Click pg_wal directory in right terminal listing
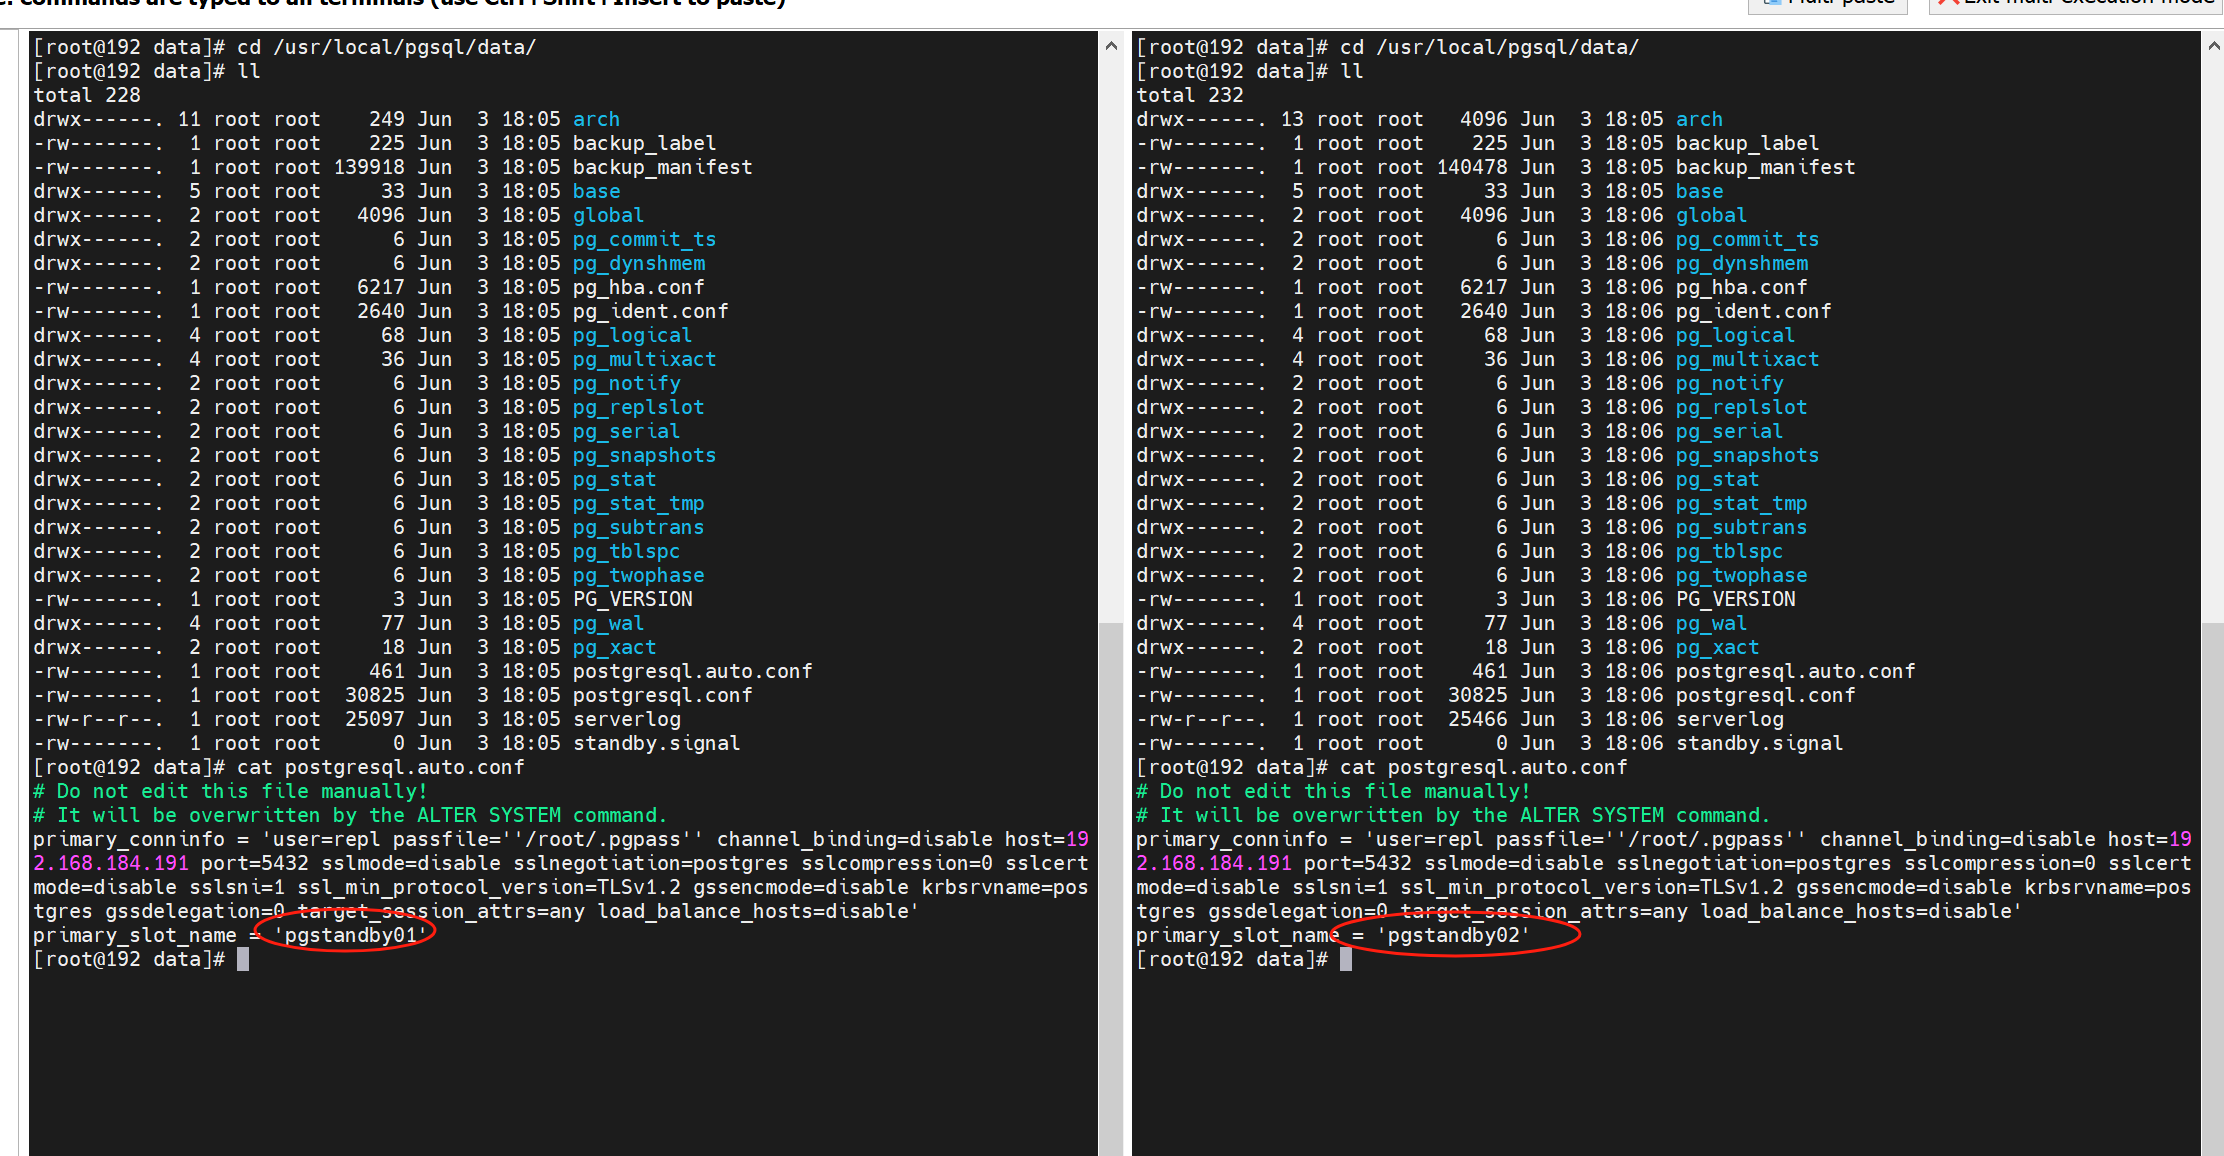 coord(1711,623)
